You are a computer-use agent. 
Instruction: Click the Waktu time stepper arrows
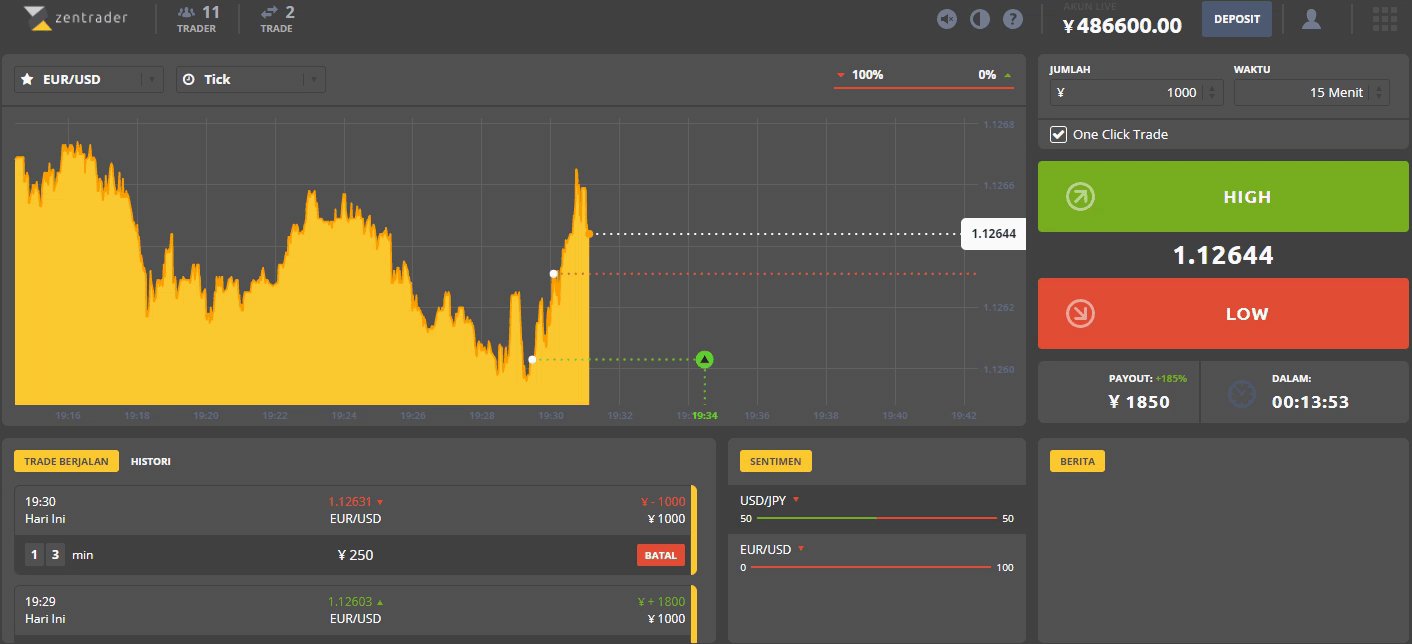pyautogui.click(x=1380, y=92)
